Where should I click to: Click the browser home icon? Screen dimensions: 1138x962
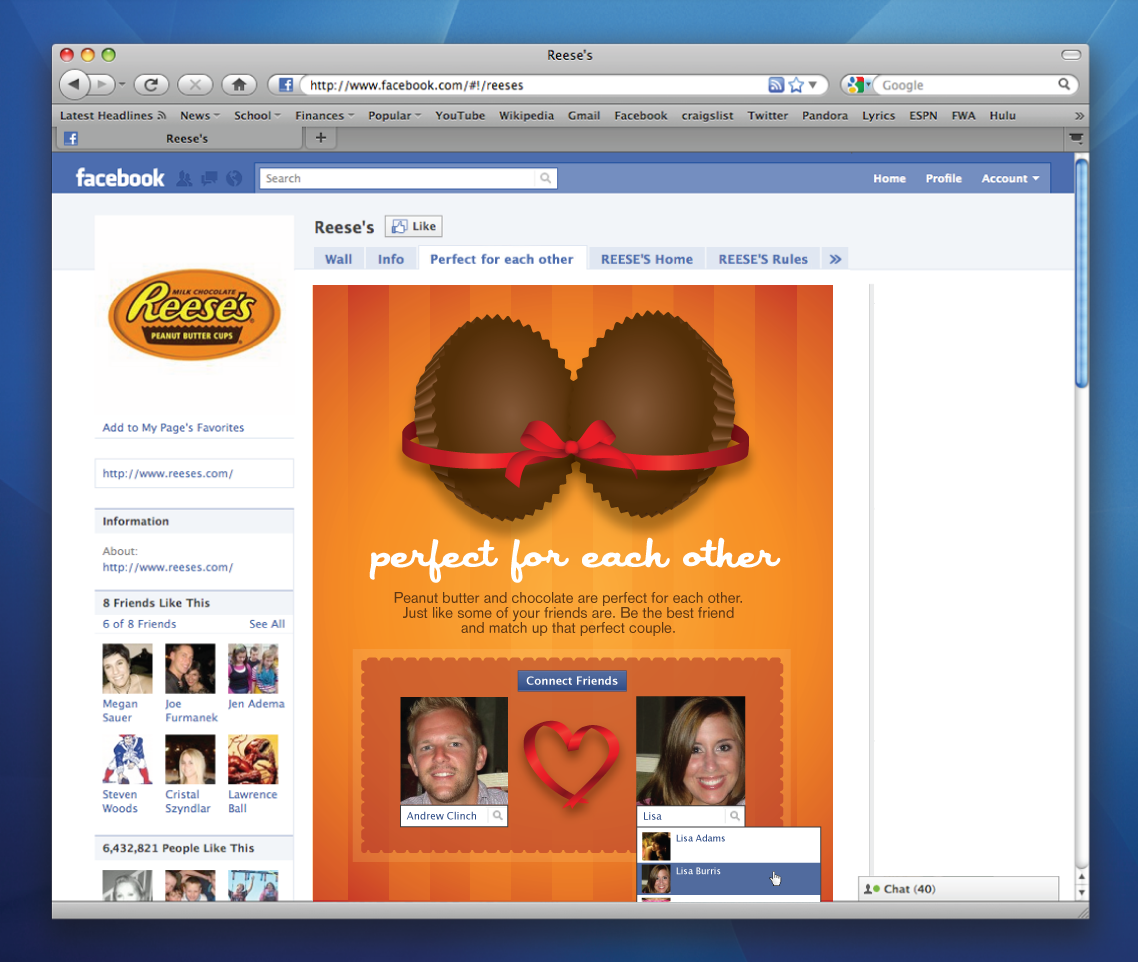point(238,84)
